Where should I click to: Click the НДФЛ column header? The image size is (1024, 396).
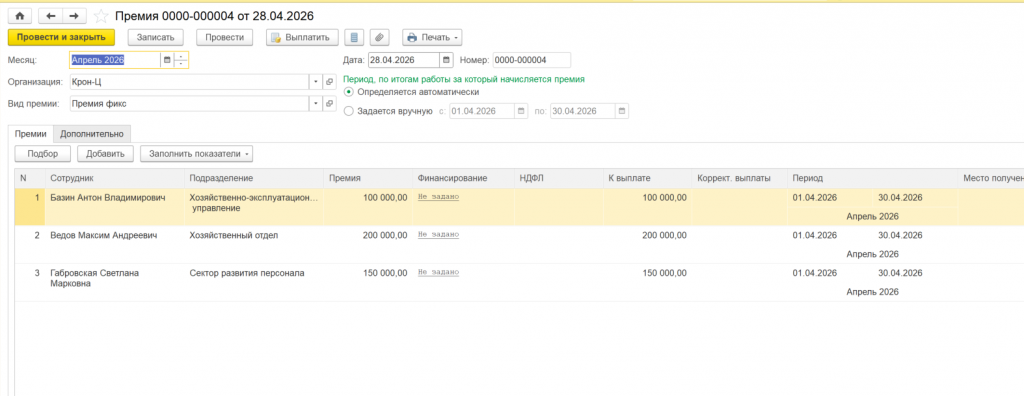pyautogui.click(x=559, y=178)
